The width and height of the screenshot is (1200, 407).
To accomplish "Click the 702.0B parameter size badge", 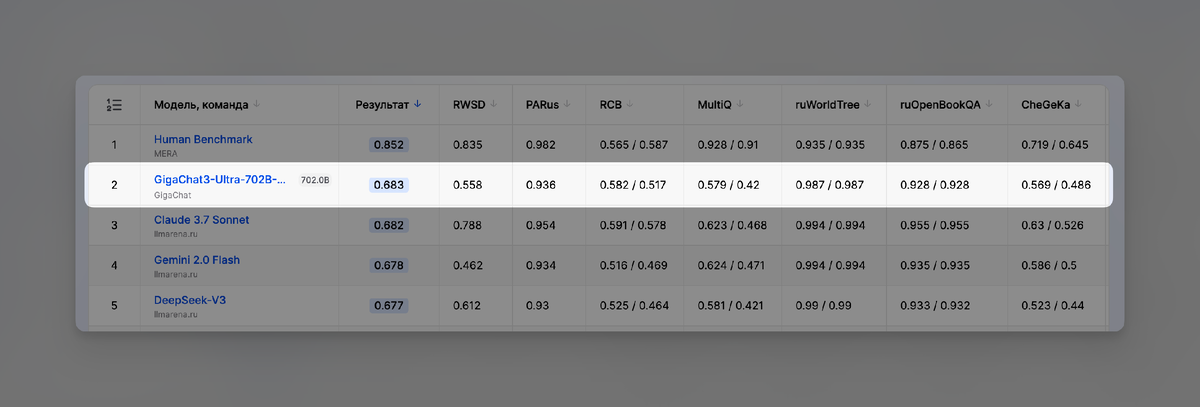I will tap(315, 180).
